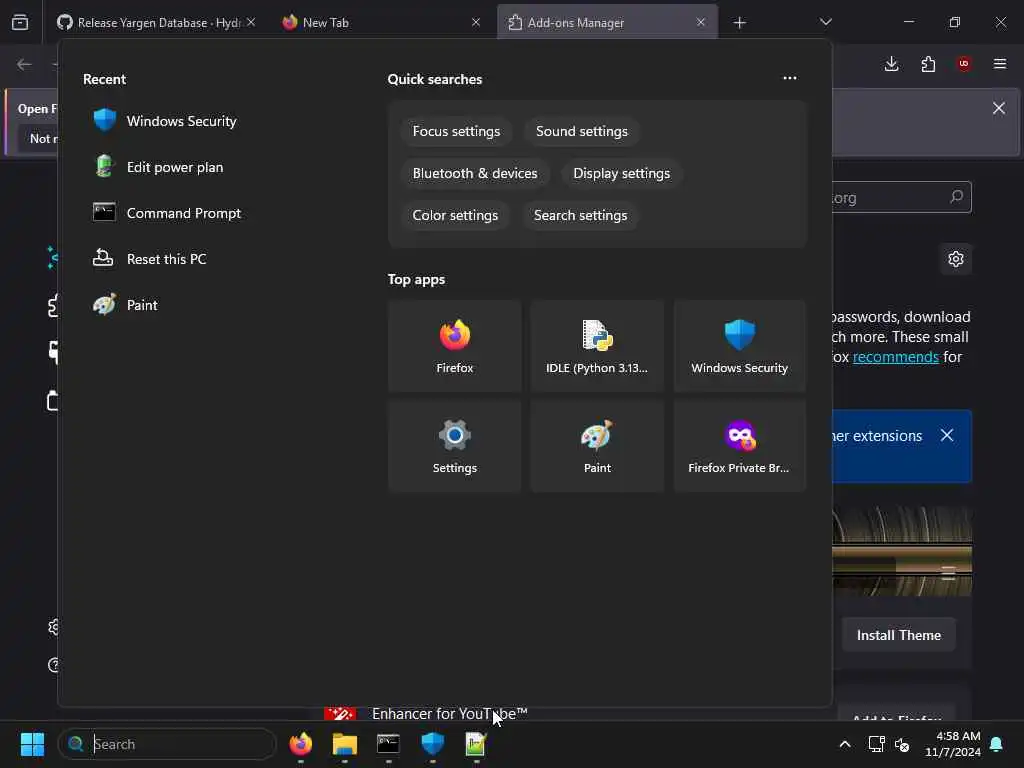1024x768 pixels.
Task: Launch Firefox Private Browsing from Top apps
Action: pyautogui.click(x=739, y=446)
